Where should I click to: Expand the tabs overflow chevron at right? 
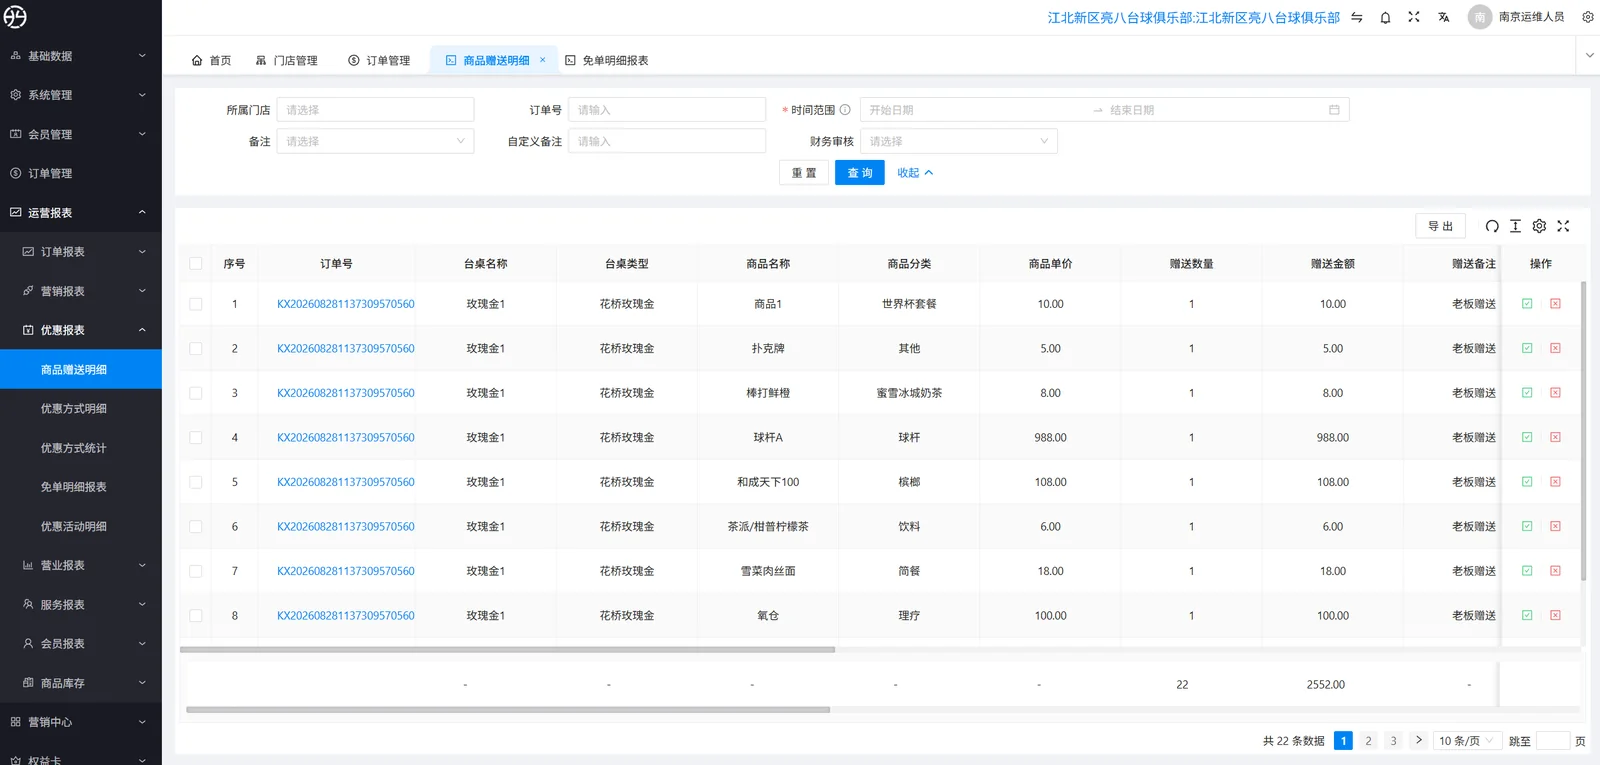(1589, 56)
